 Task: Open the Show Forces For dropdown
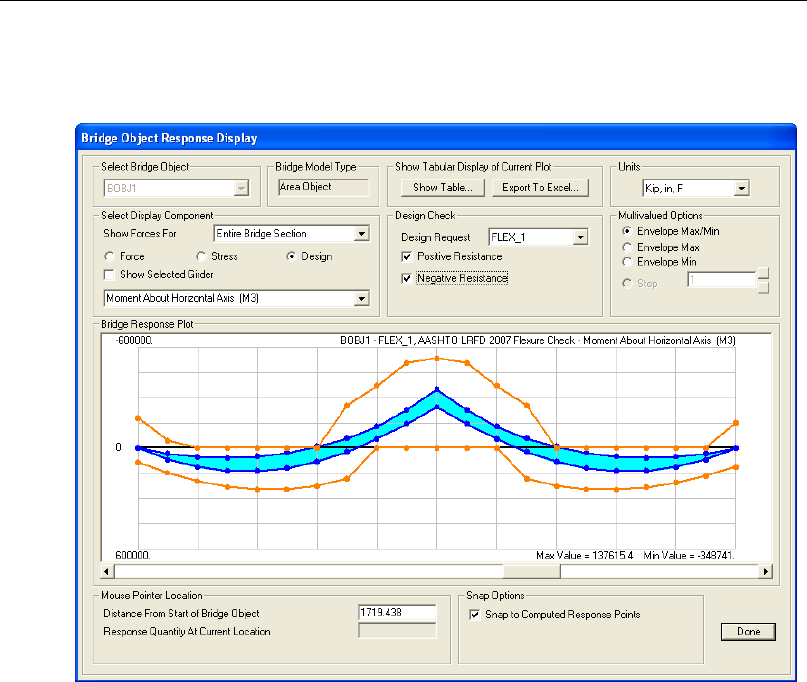coord(362,234)
